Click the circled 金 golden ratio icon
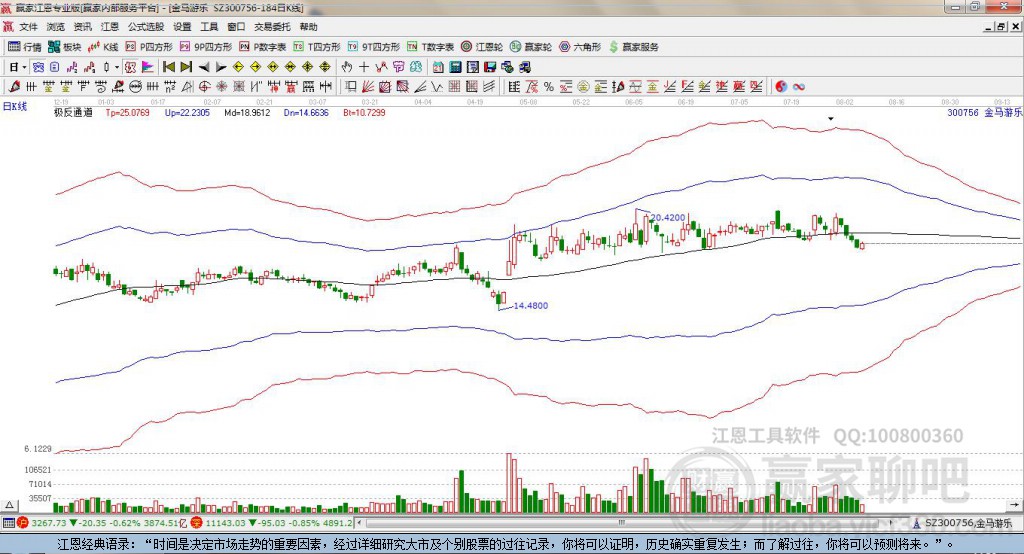Screen dimensions: 1024x554 click(x=583, y=87)
